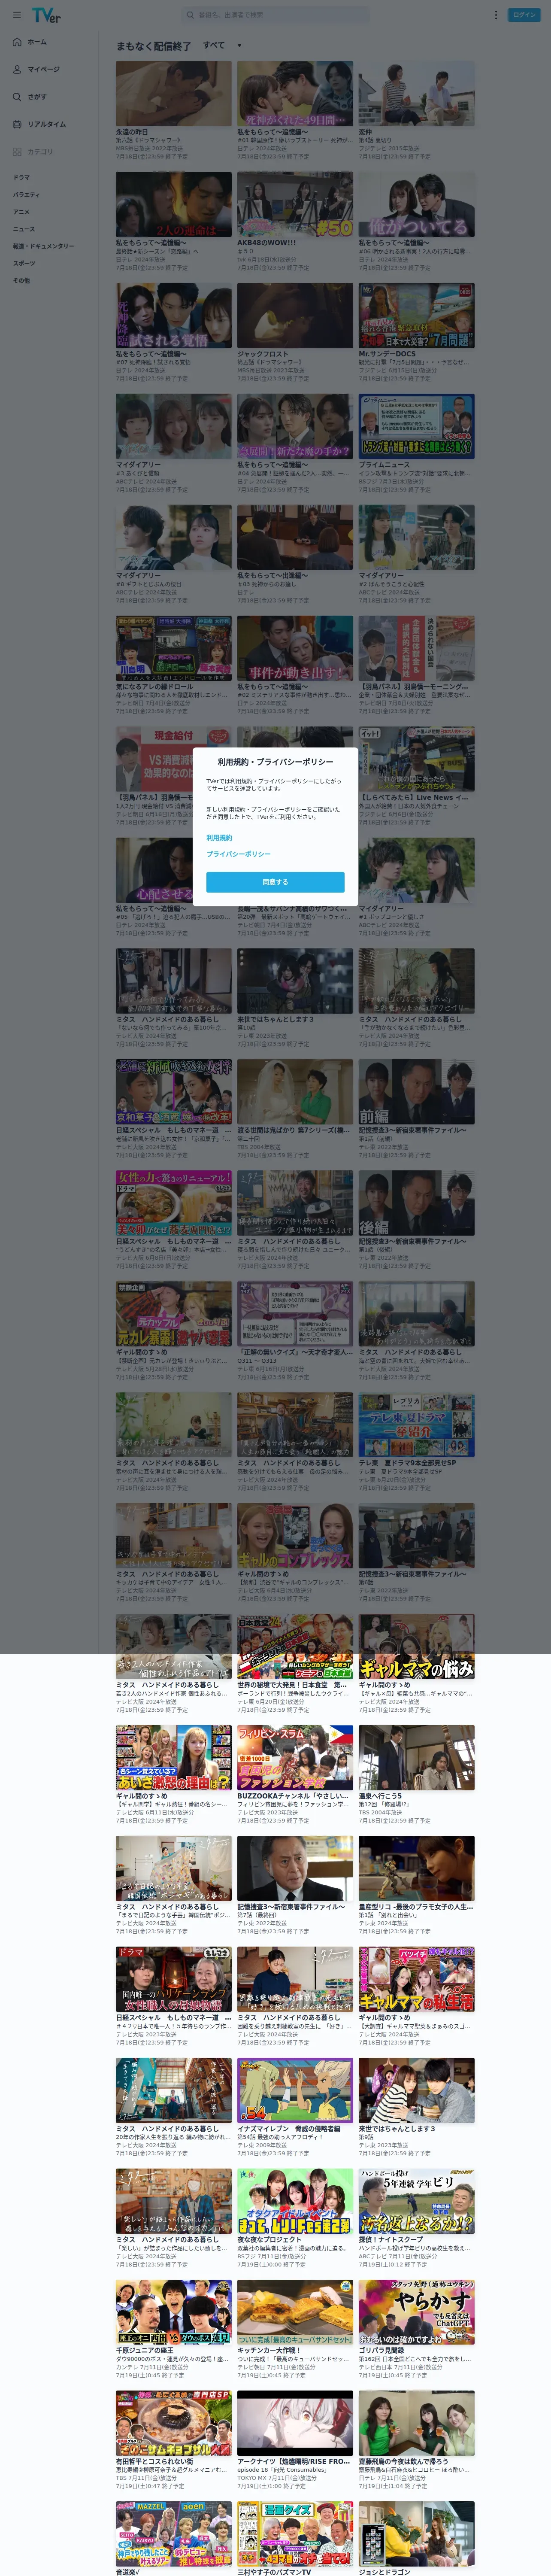Screen dimensions: 551x2576
Task: Click the ホーム sidebar label
Action: 37,42
